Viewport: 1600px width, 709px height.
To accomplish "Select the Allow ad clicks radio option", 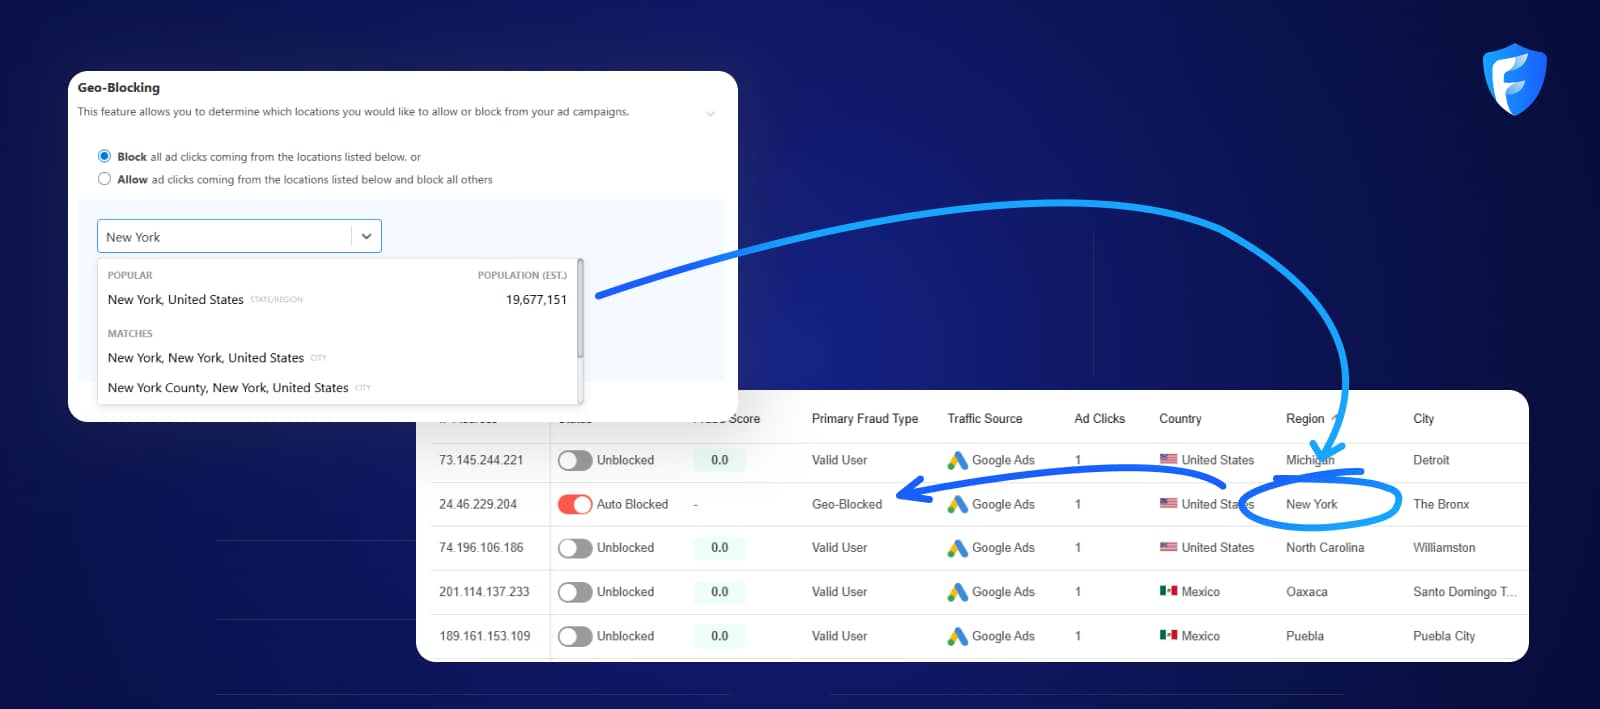I will [x=104, y=179].
